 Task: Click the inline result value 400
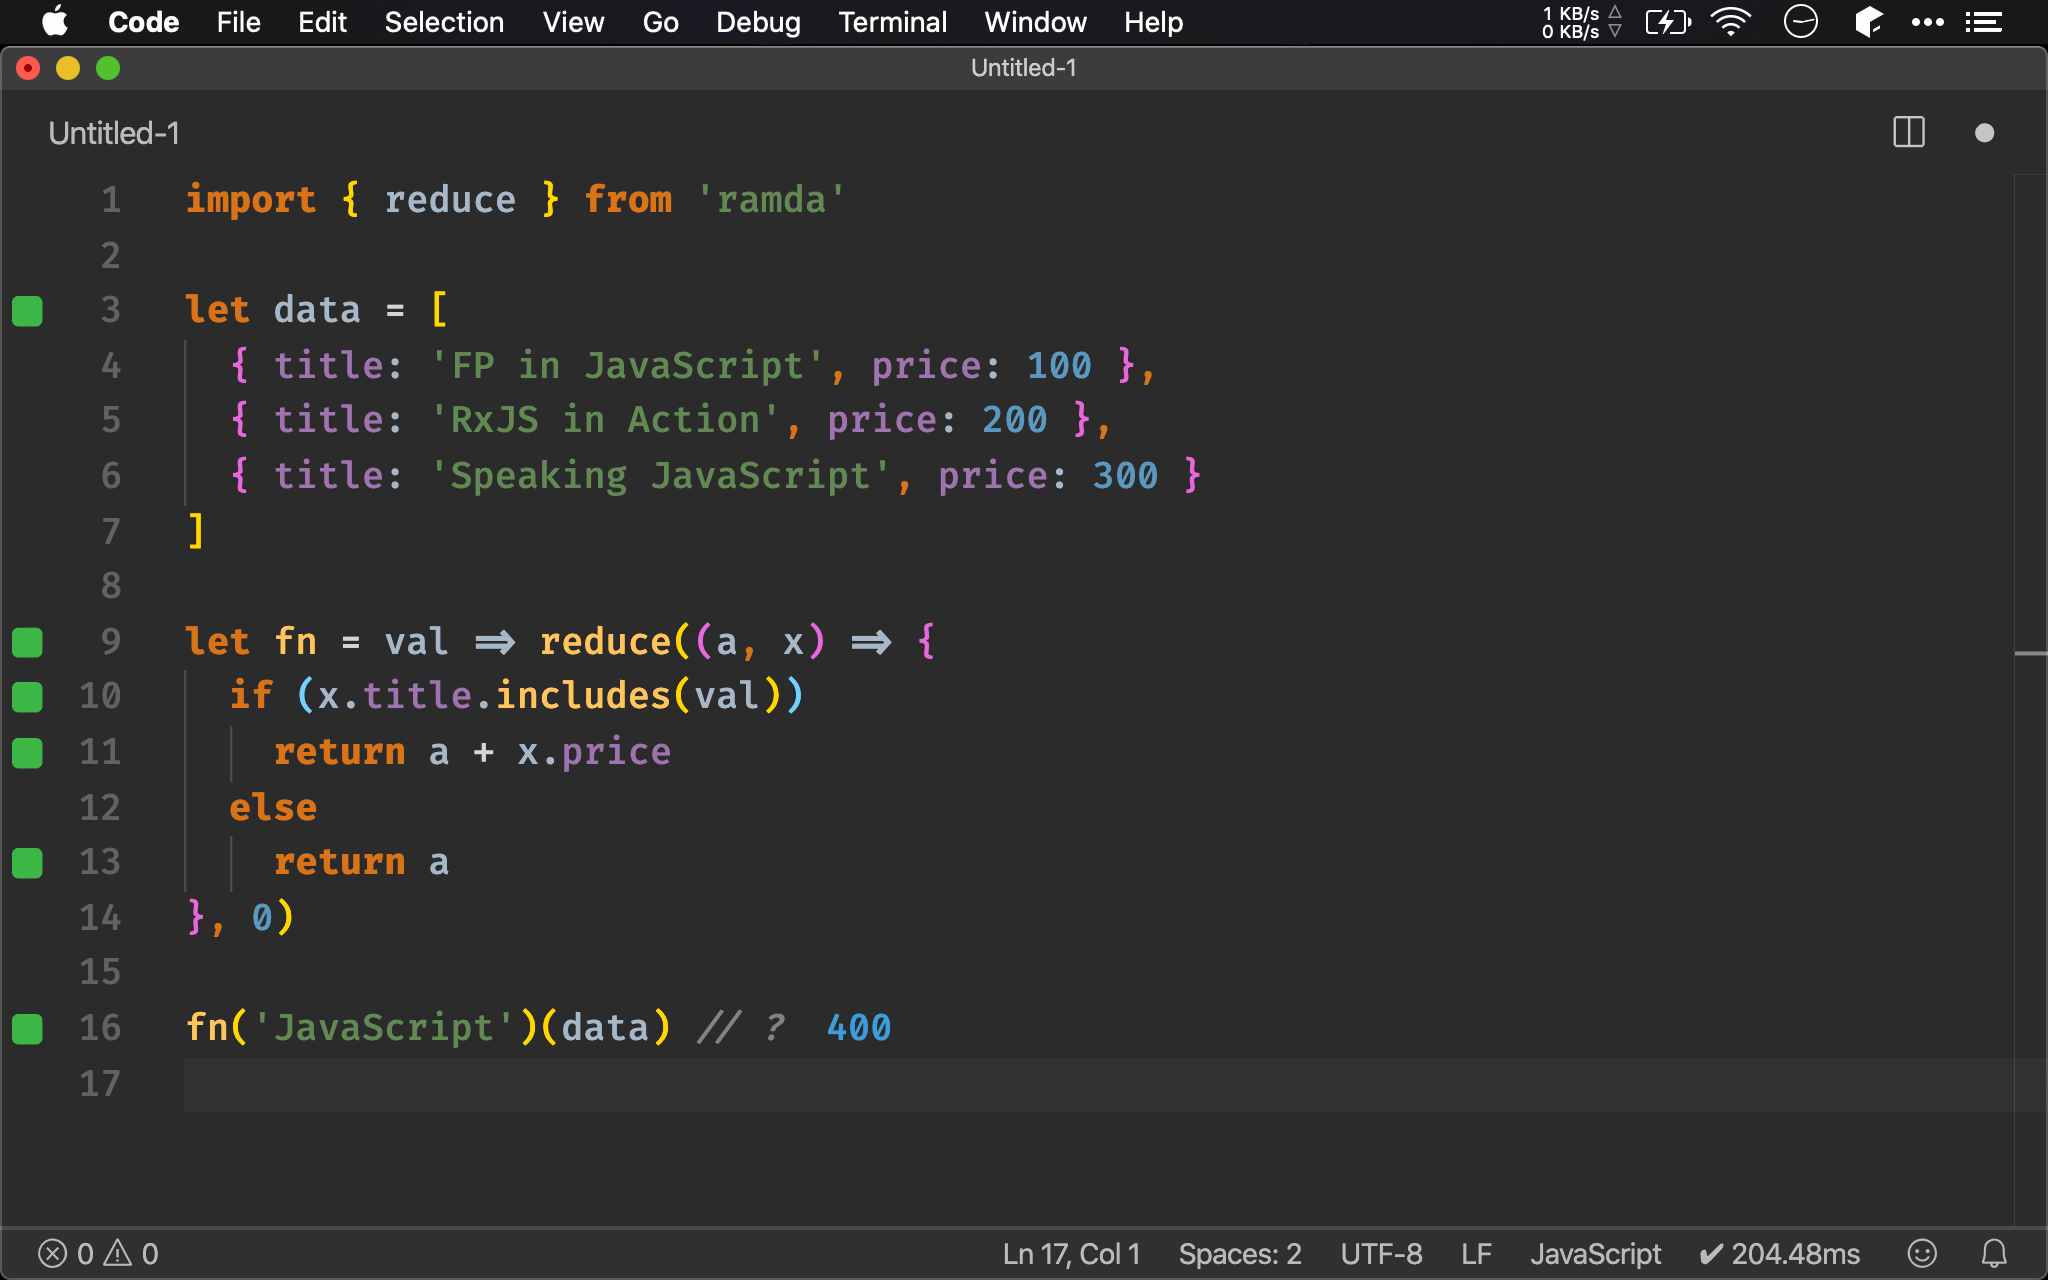[x=858, y=1028]
